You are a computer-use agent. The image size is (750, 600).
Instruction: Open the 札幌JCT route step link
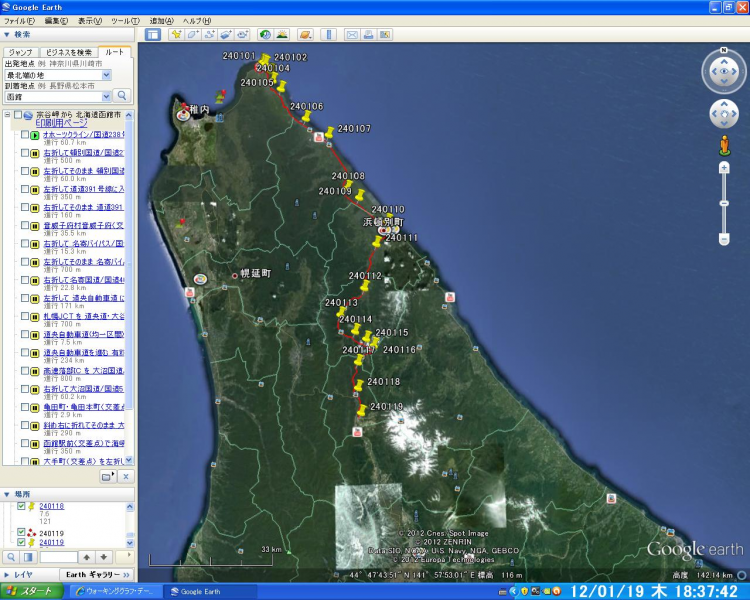84,316
